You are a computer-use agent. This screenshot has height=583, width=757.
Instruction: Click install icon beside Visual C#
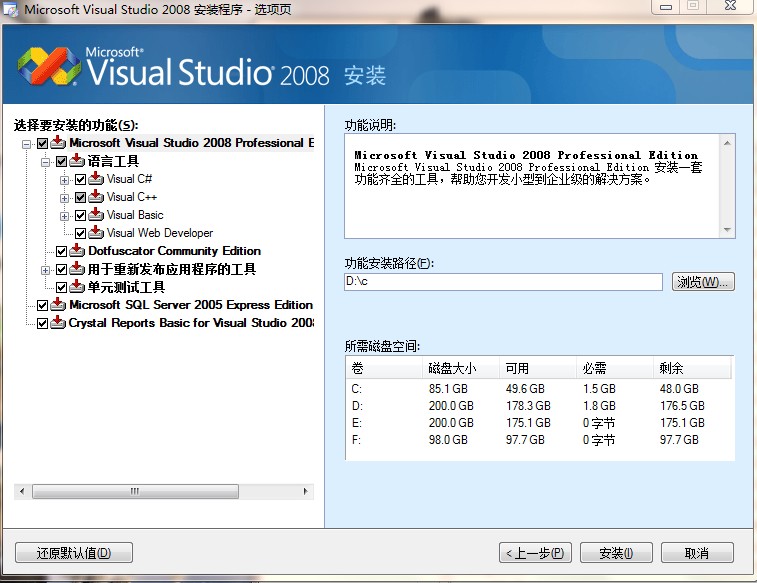(x=96, y=179)
